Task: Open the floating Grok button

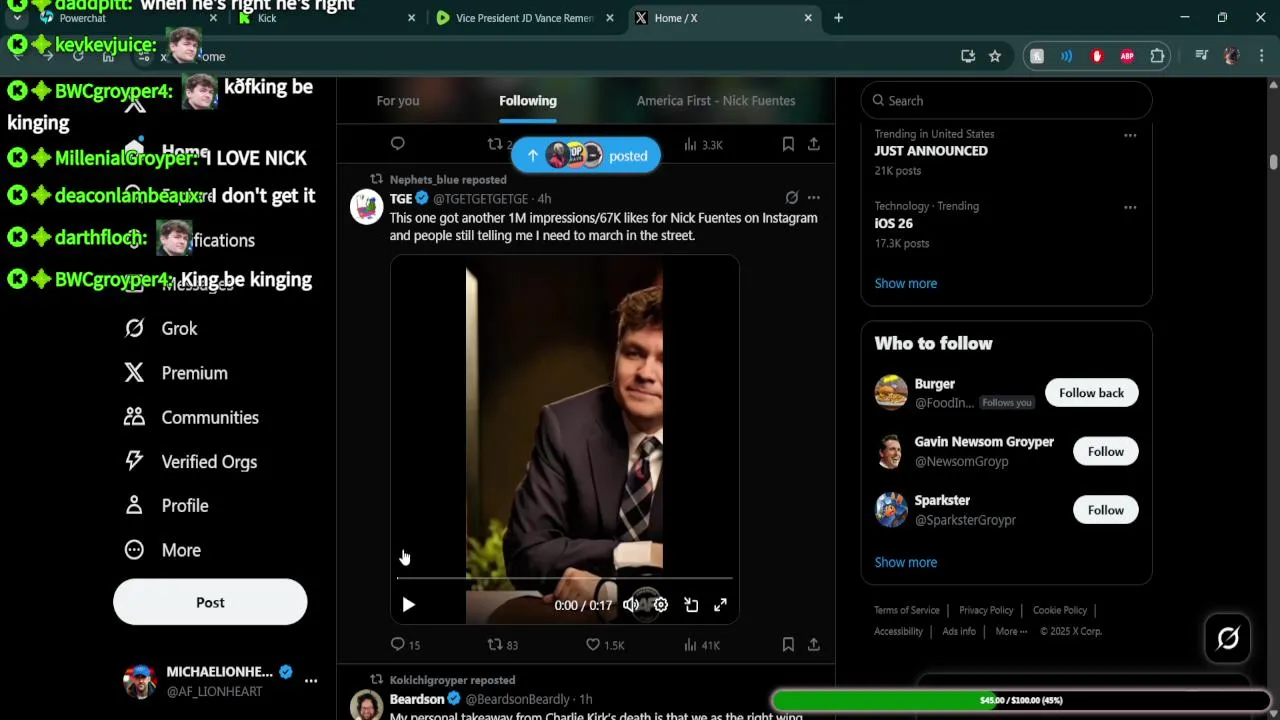Action: point(1228,638)
